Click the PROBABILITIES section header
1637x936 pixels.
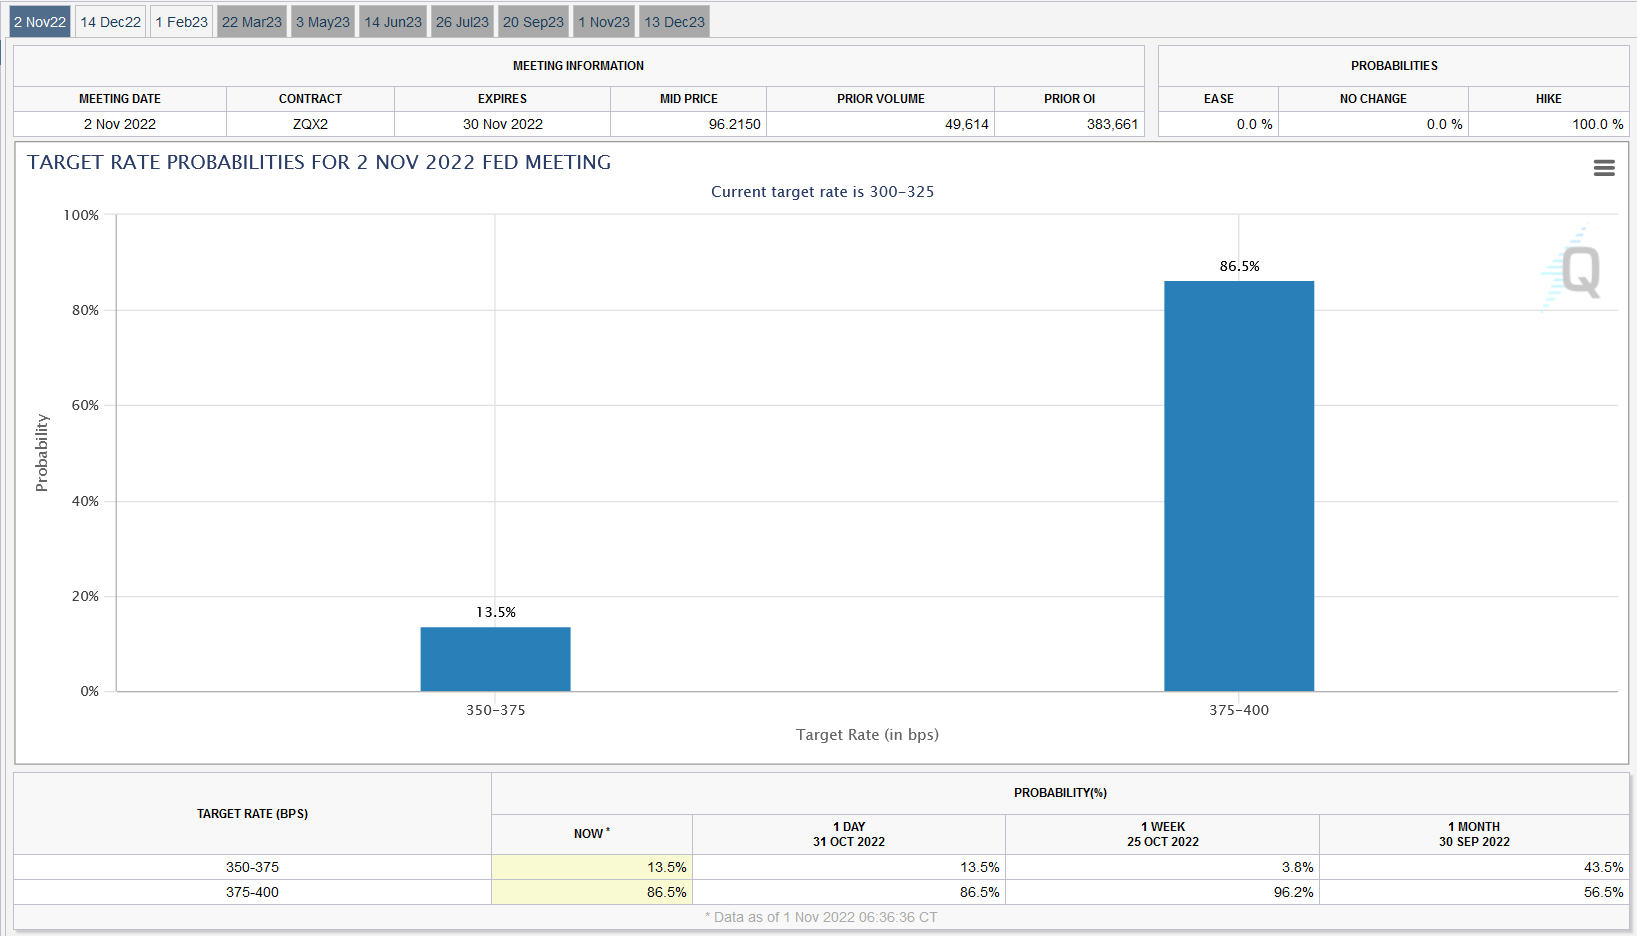[1394, 66]
